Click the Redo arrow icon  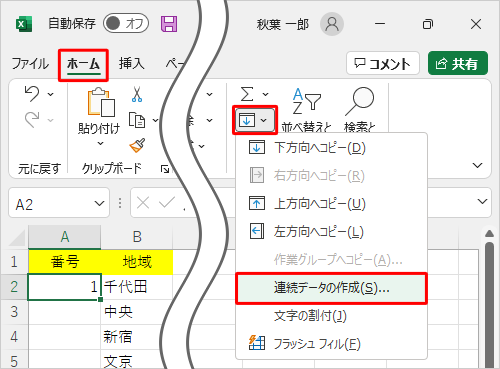pyautogui.click(x=32, y=120)
